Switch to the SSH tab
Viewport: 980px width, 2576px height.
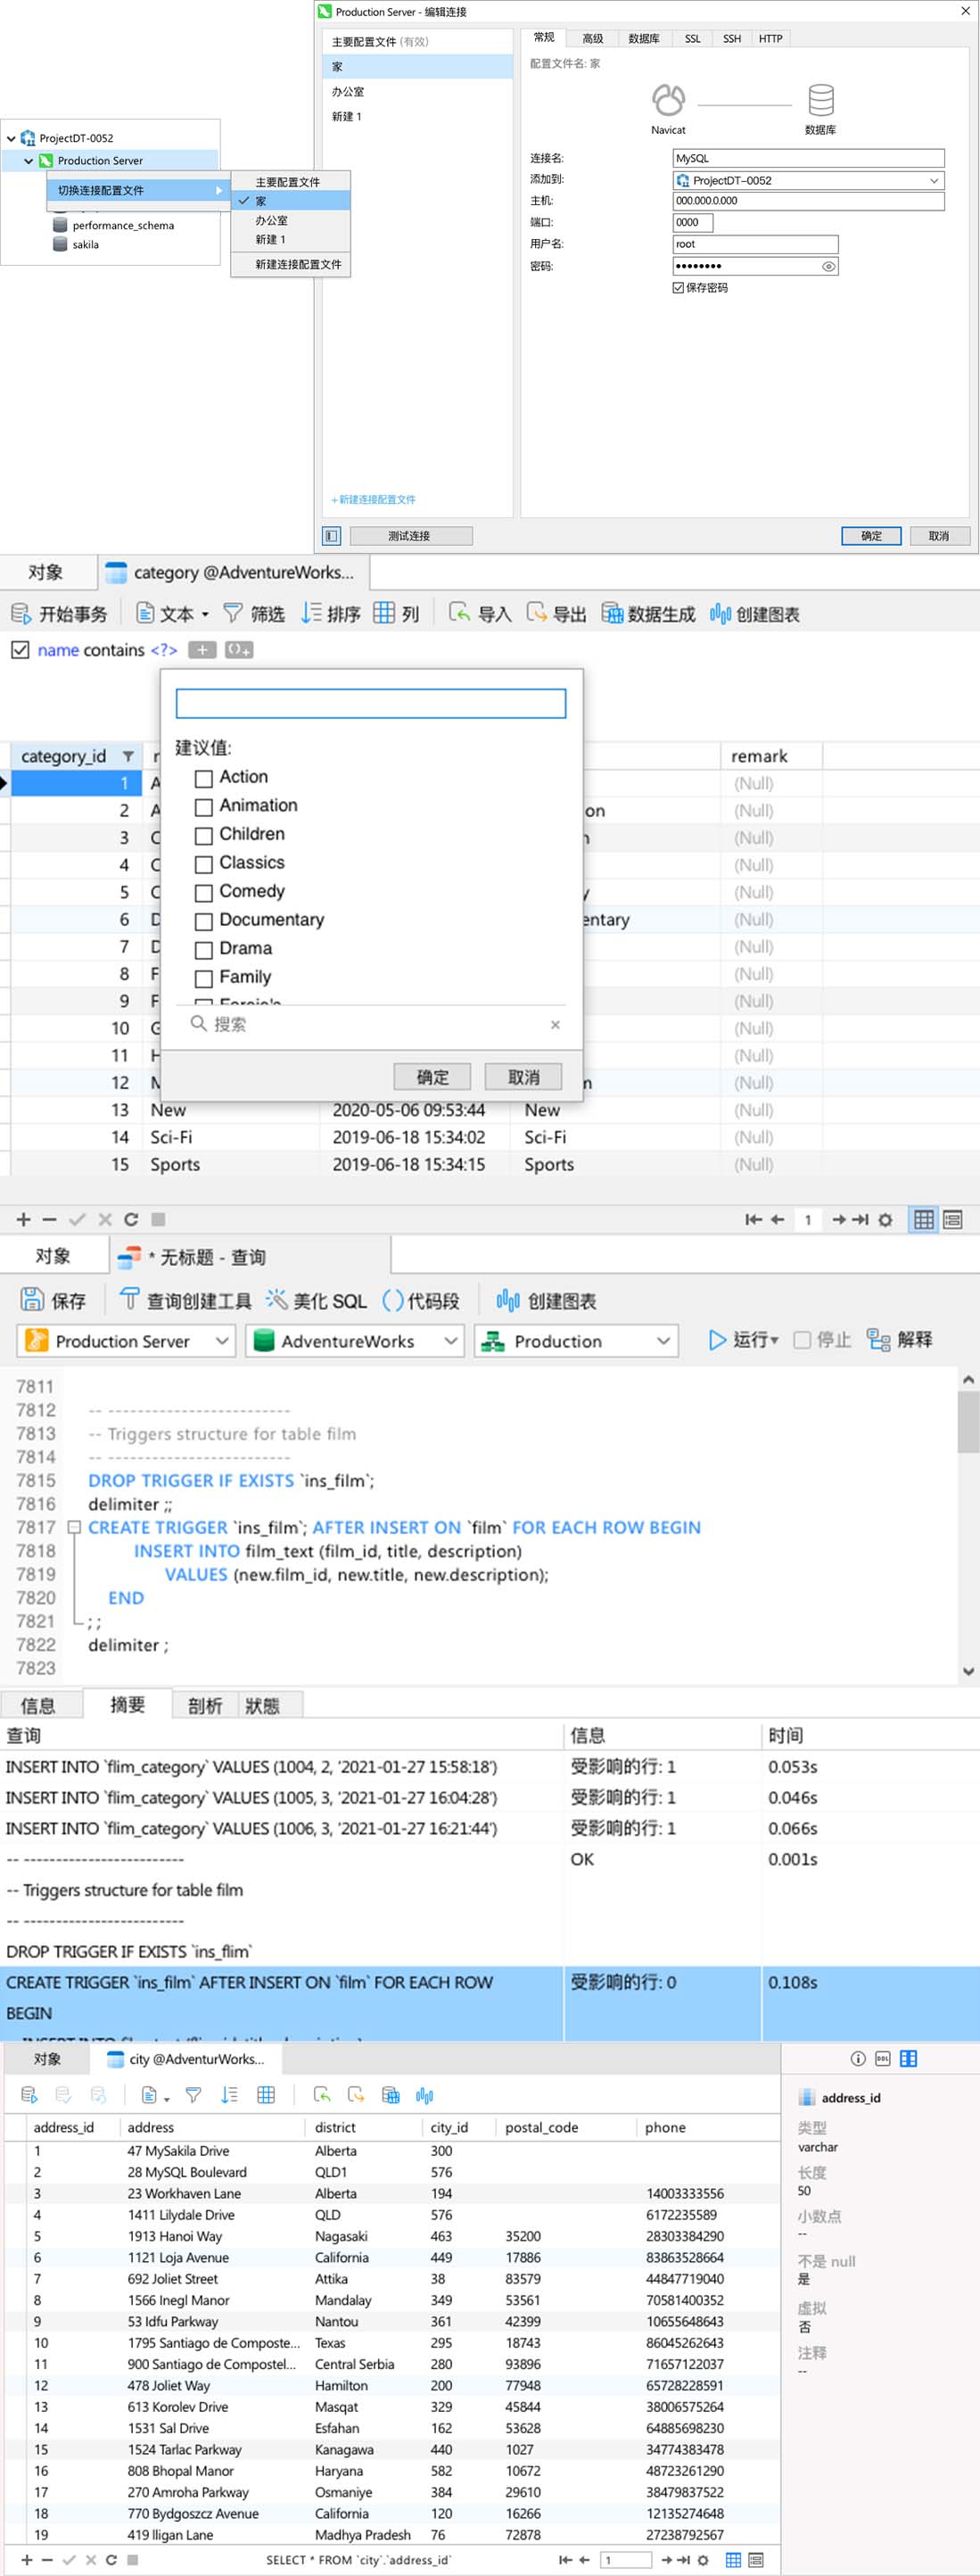(731, 39)
